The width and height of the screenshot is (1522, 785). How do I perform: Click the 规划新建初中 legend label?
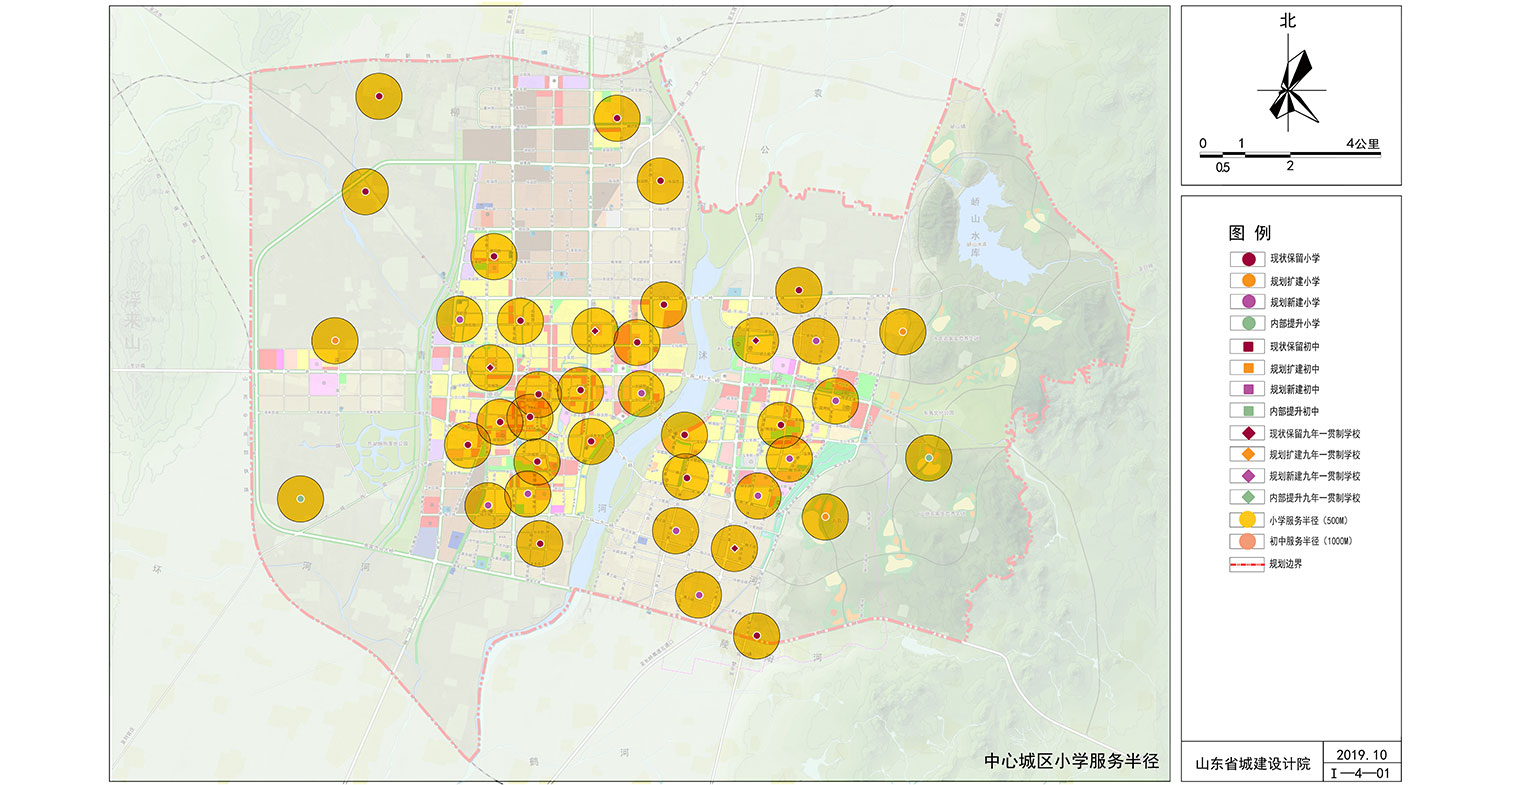coord(1295,390)
